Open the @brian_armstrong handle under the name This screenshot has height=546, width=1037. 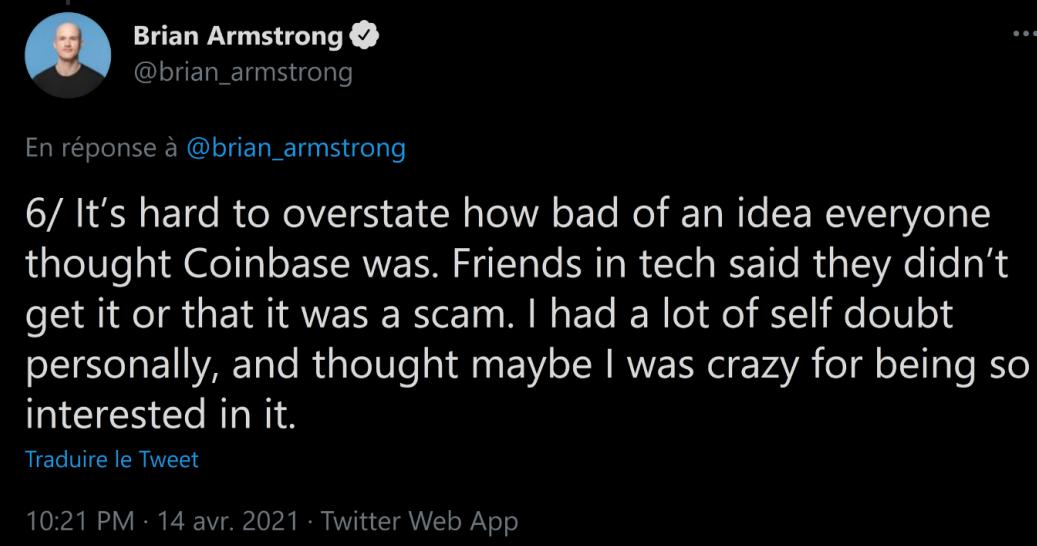pos(242,73)
